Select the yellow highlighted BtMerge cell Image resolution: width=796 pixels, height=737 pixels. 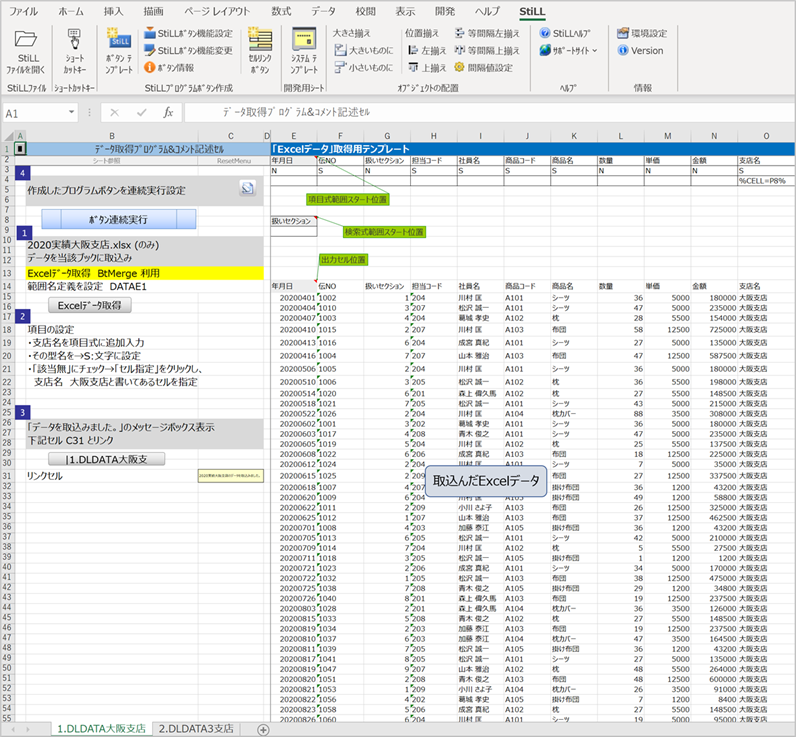click(145, 273)
